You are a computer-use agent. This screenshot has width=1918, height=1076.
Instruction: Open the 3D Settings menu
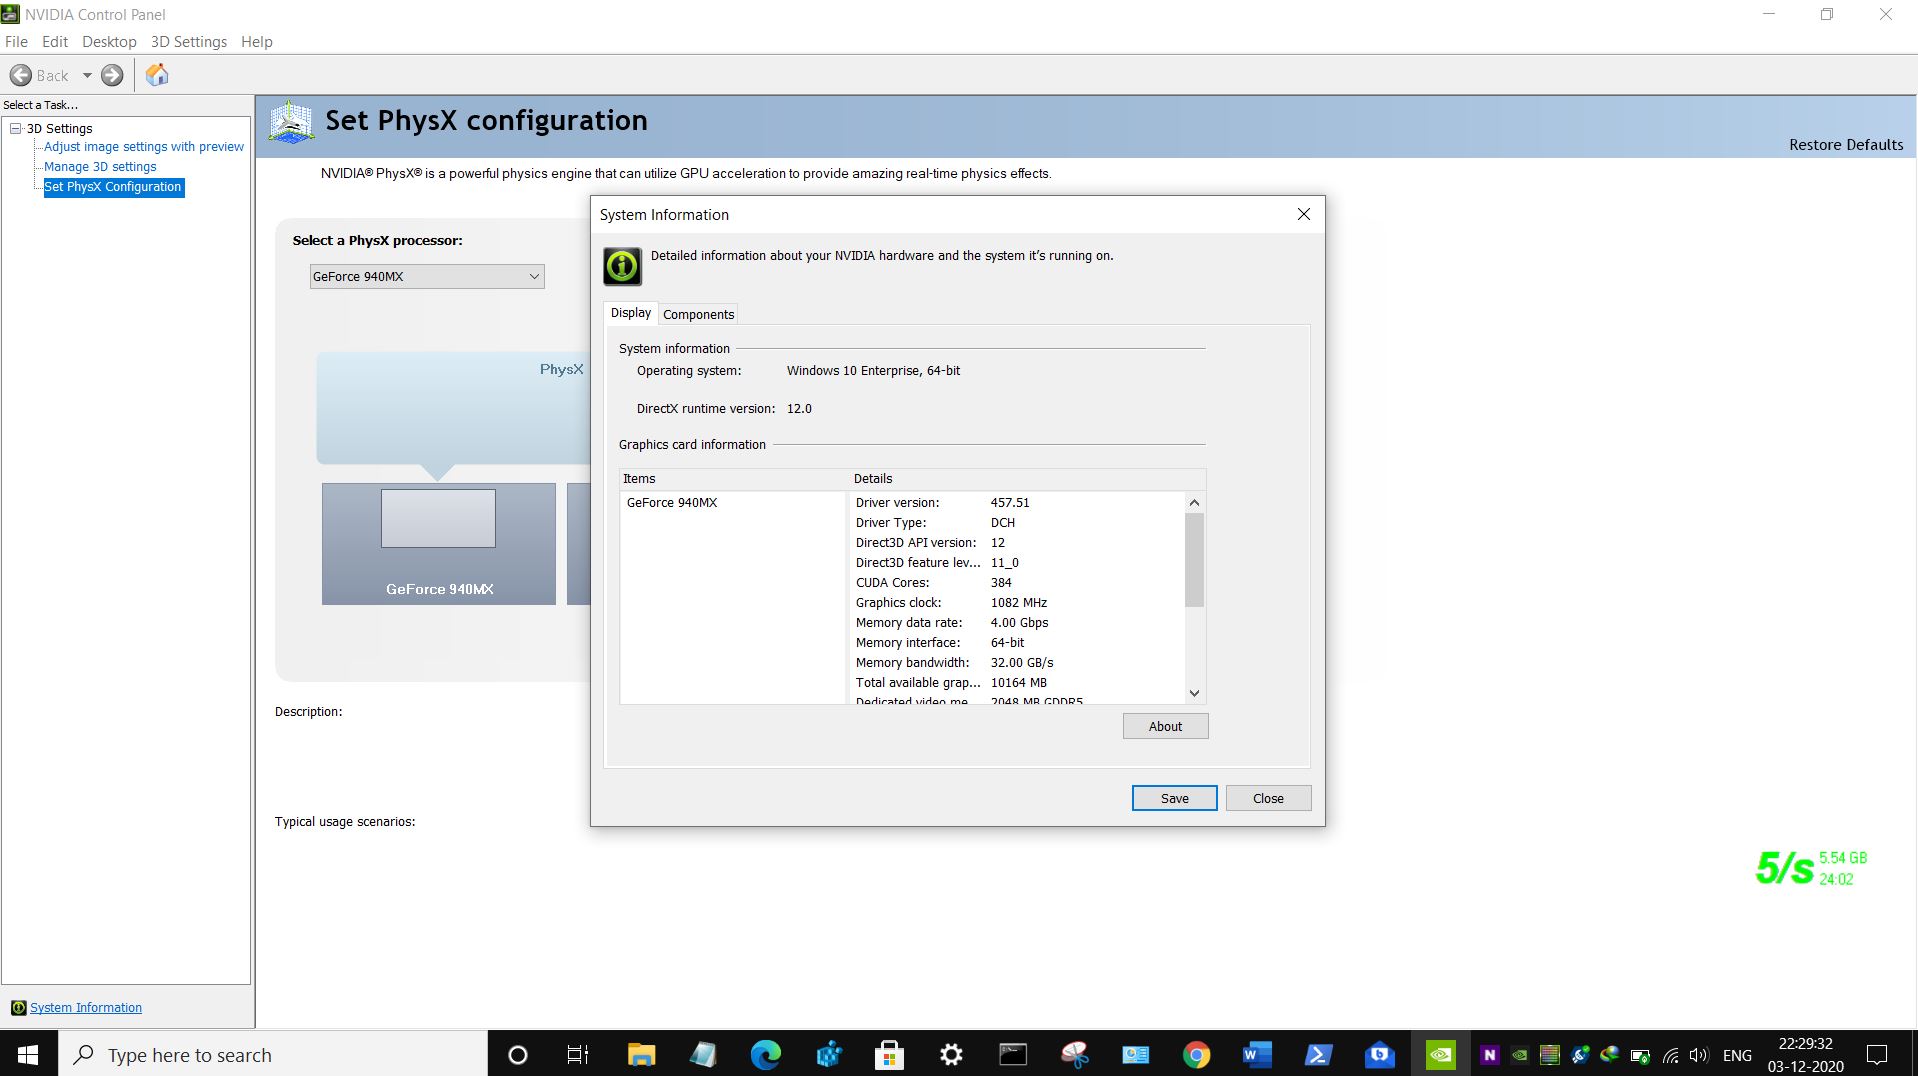tap(188, 41)
